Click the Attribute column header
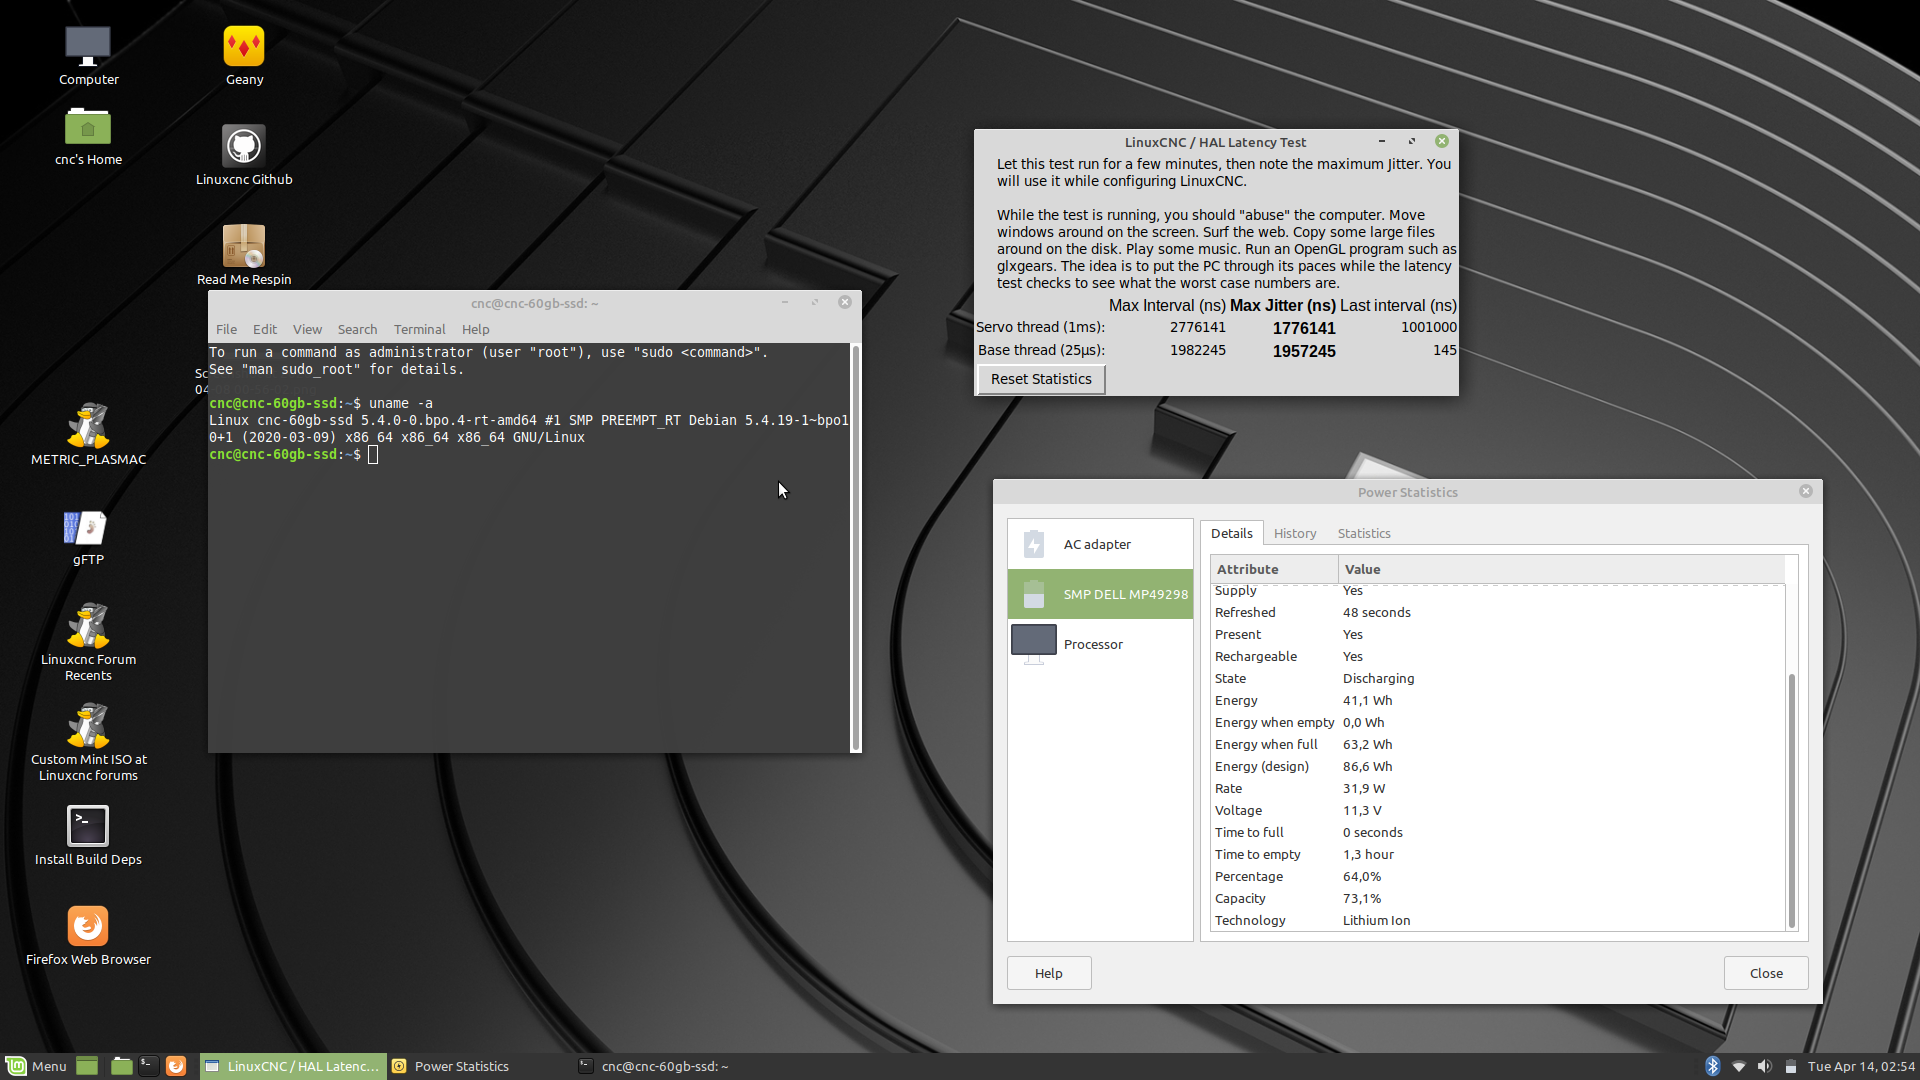Screen dimensions: 1920x1080 click(x=1274, y=569)
